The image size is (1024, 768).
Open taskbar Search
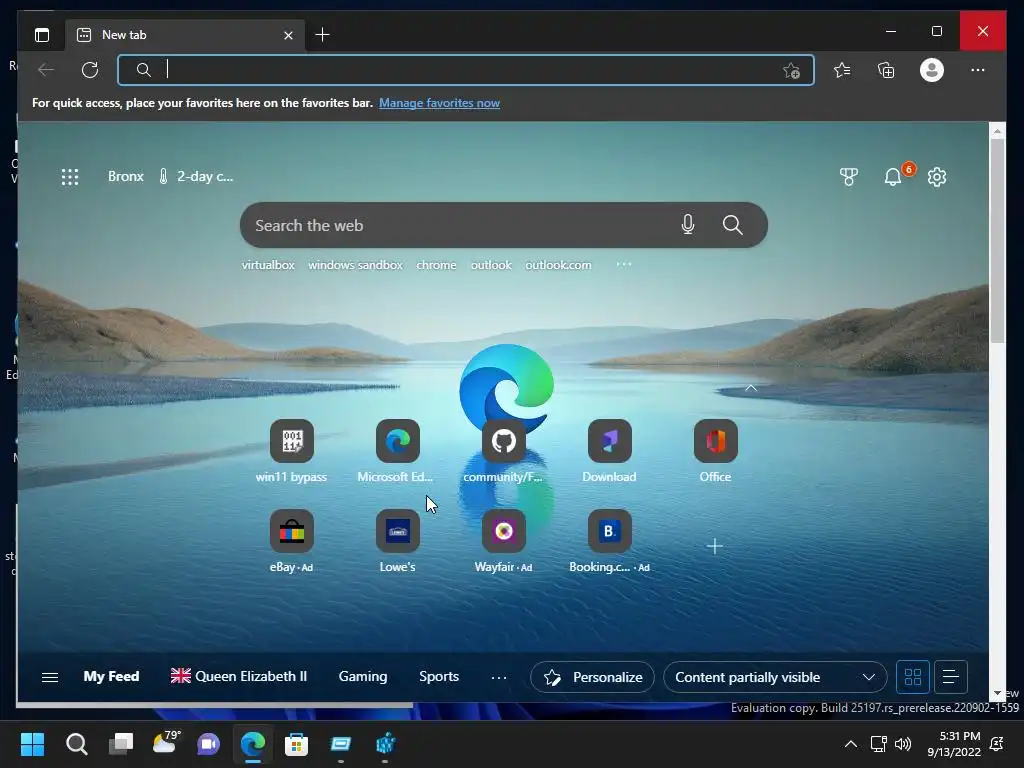(76, 744)
